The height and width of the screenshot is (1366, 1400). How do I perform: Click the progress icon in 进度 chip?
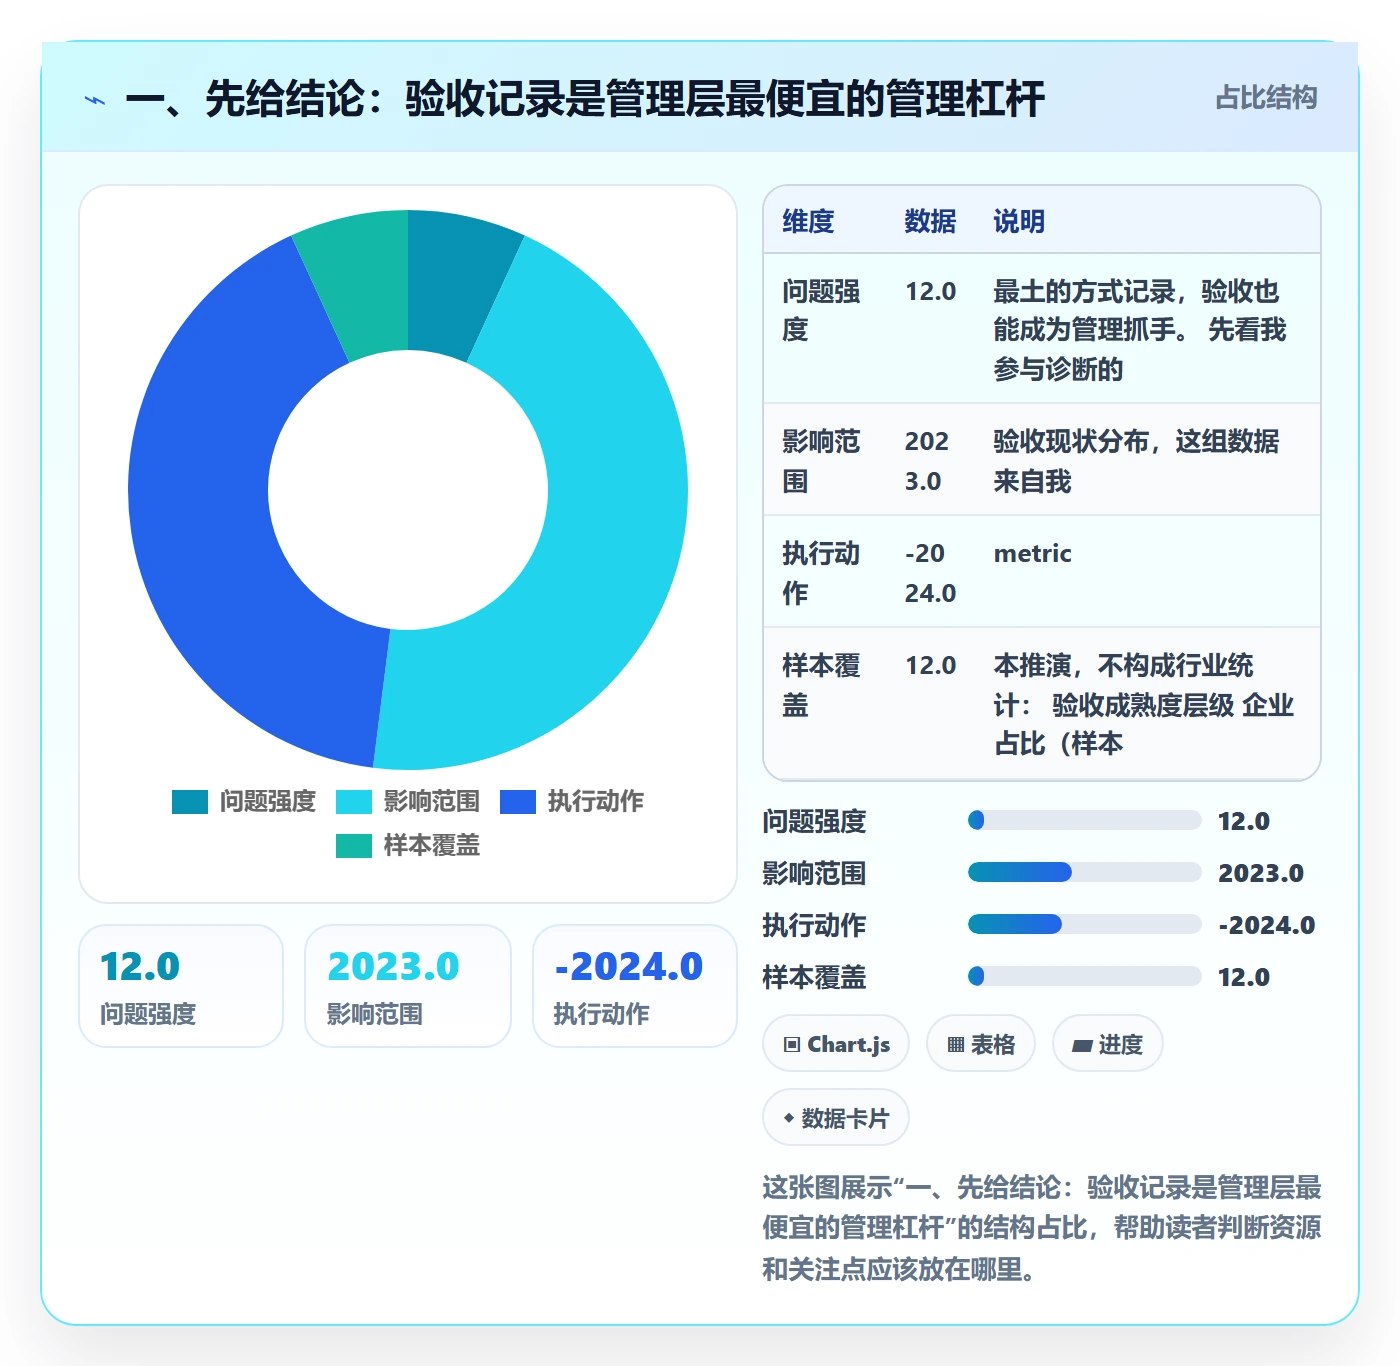pos(1082,1046)
